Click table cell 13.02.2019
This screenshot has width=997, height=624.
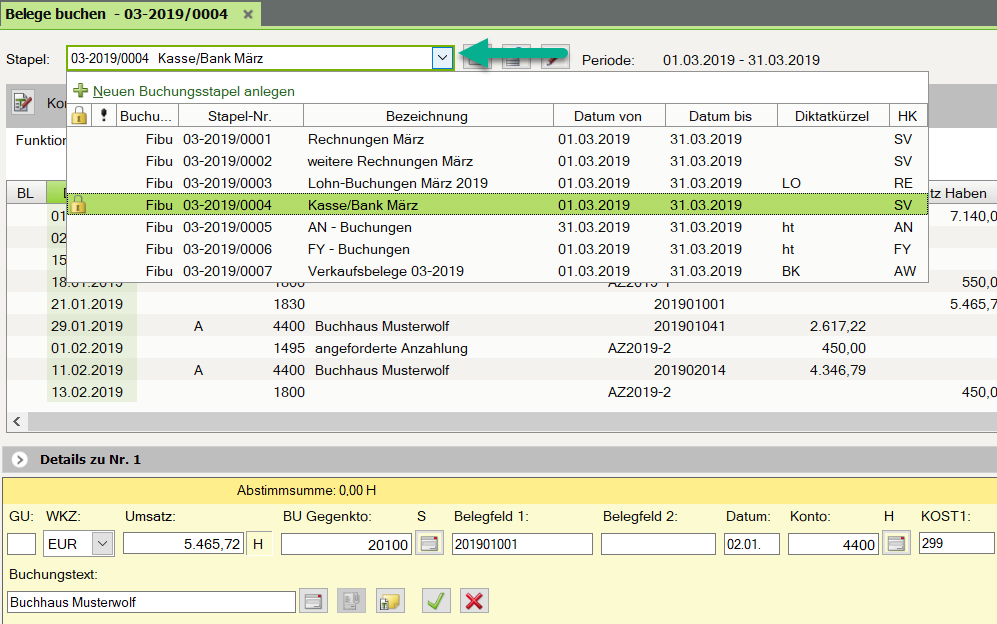coord(87,392)
